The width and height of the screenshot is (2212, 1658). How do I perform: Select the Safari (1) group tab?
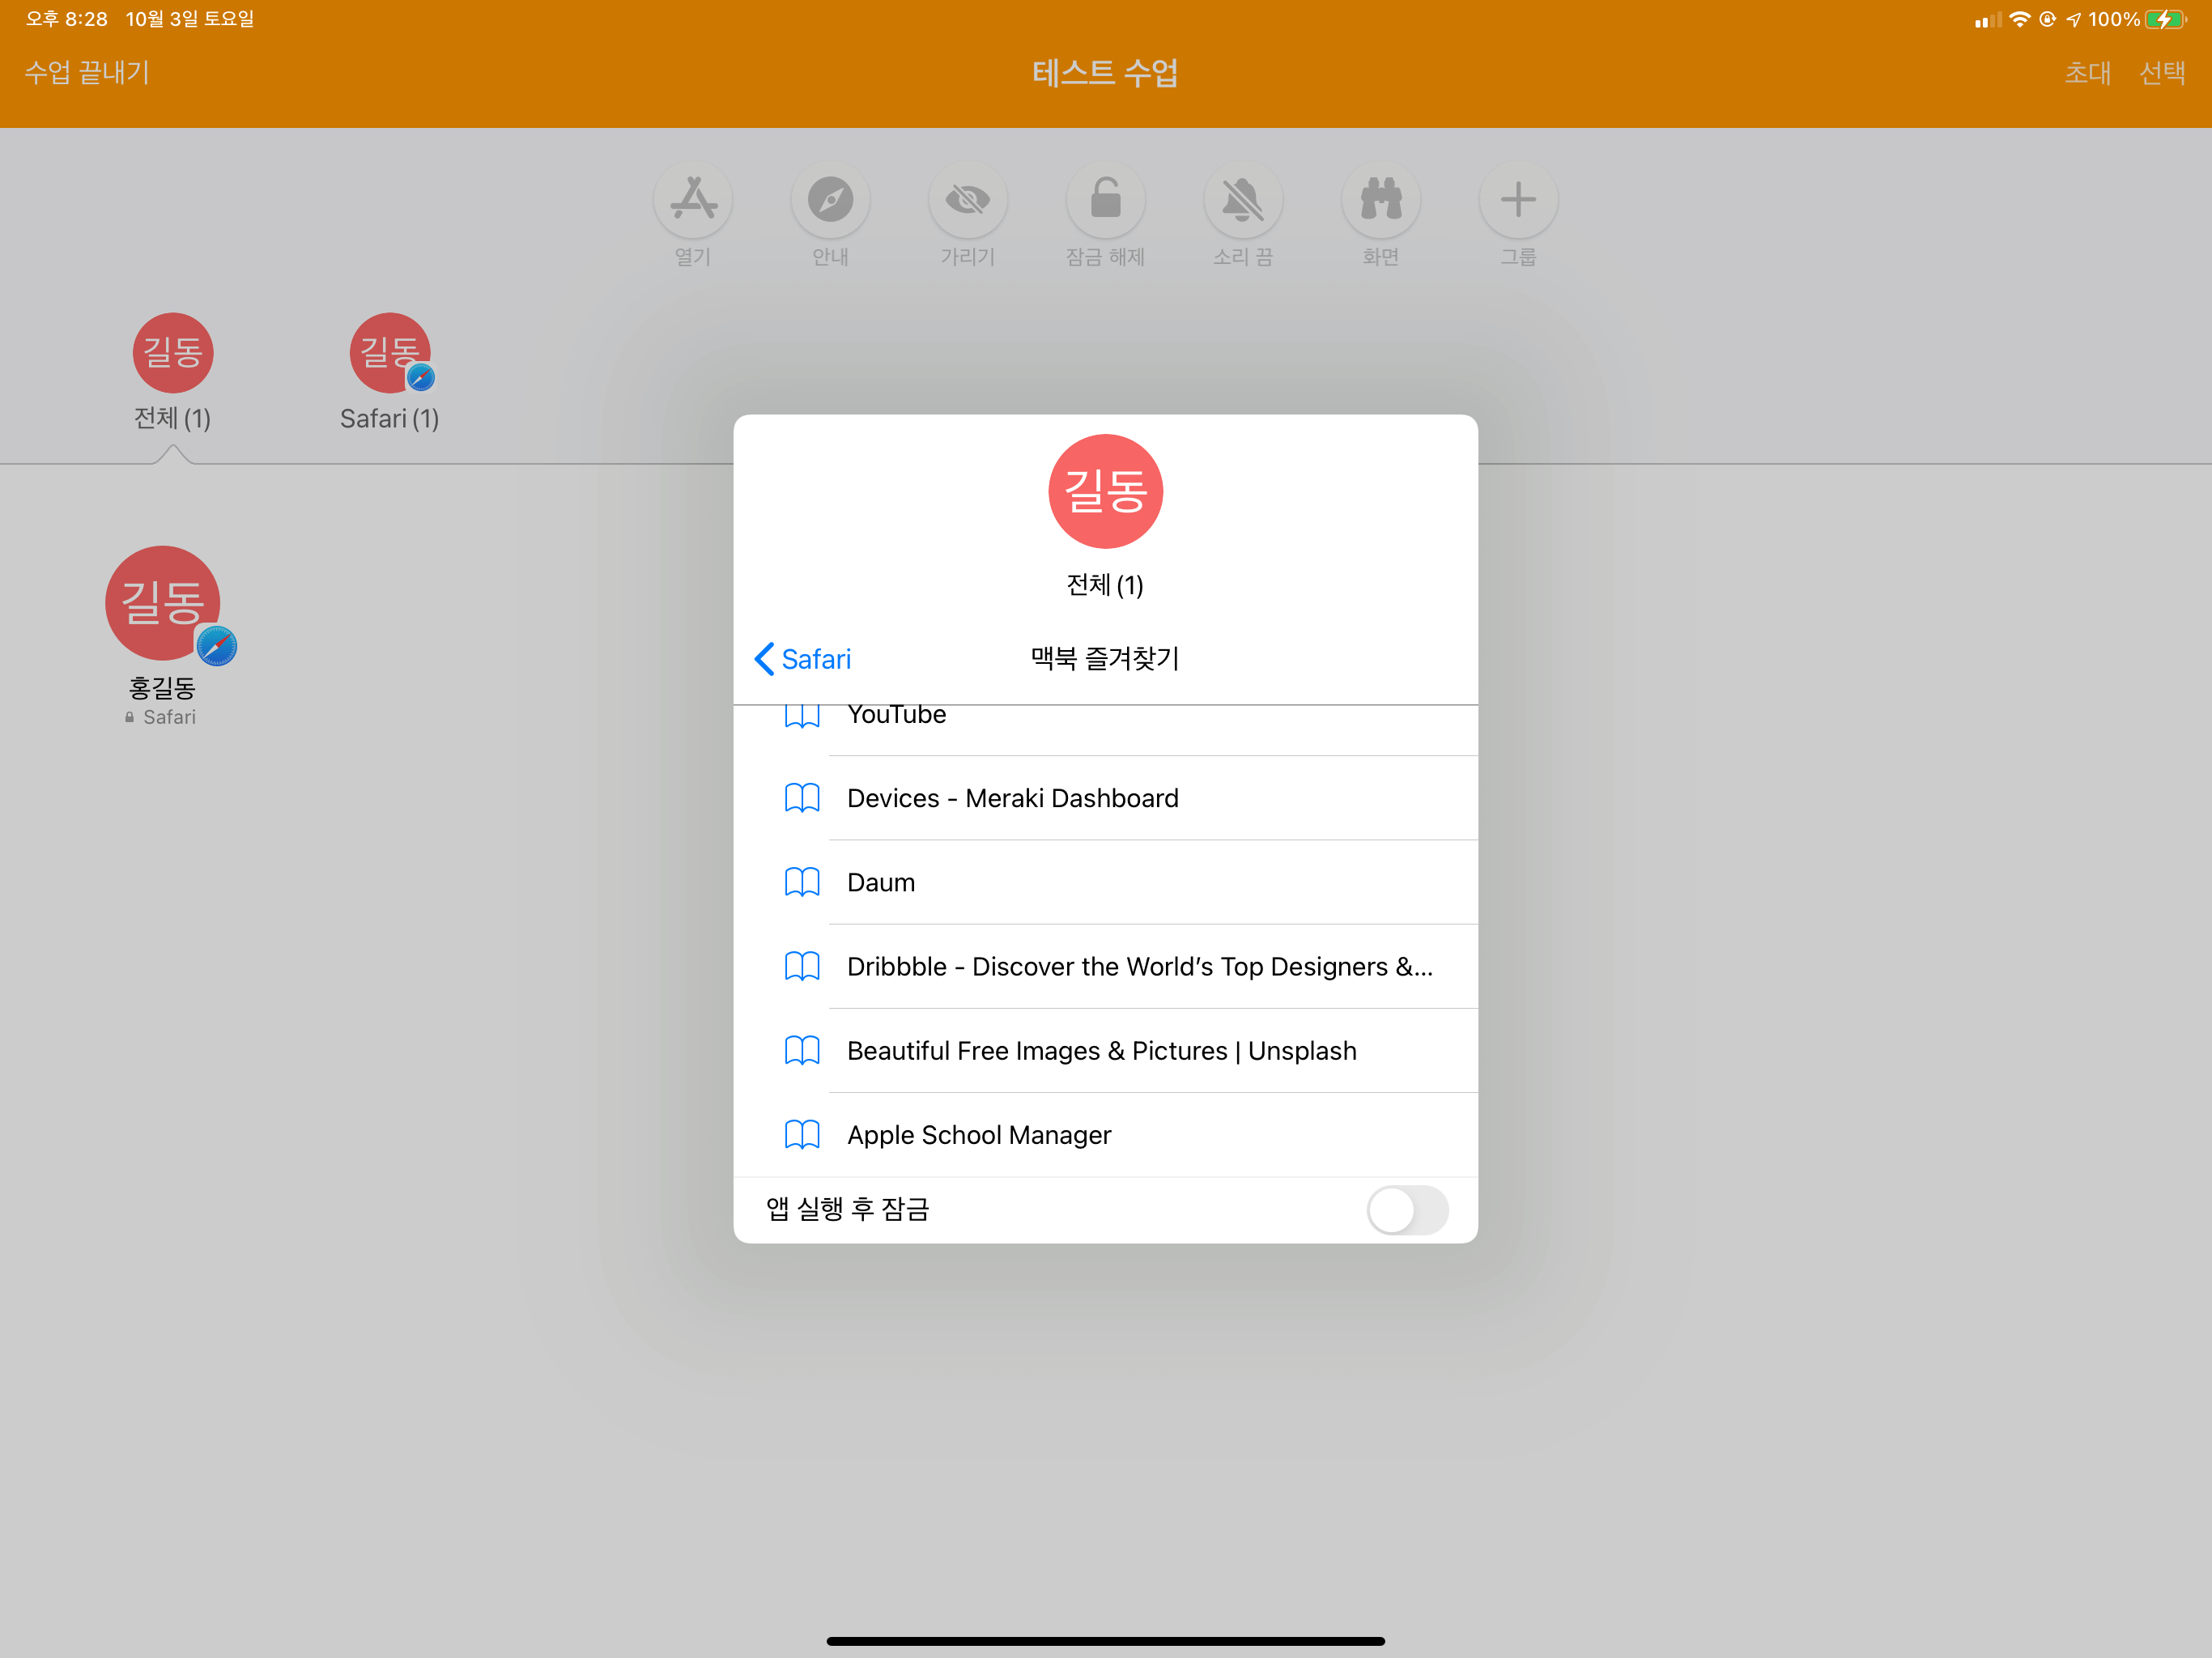click(x=389, y=372)
